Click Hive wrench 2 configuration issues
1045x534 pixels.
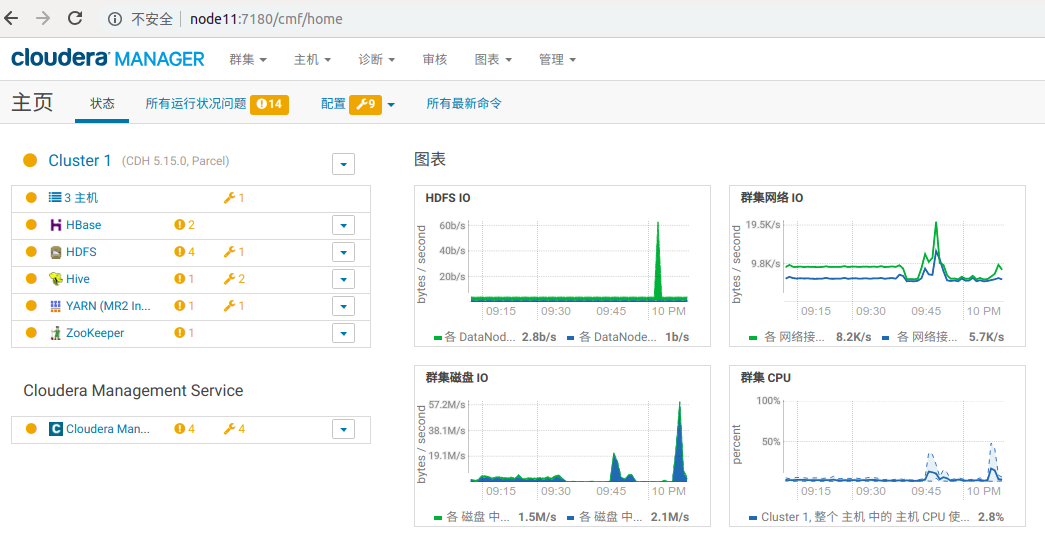coord(234,279)
